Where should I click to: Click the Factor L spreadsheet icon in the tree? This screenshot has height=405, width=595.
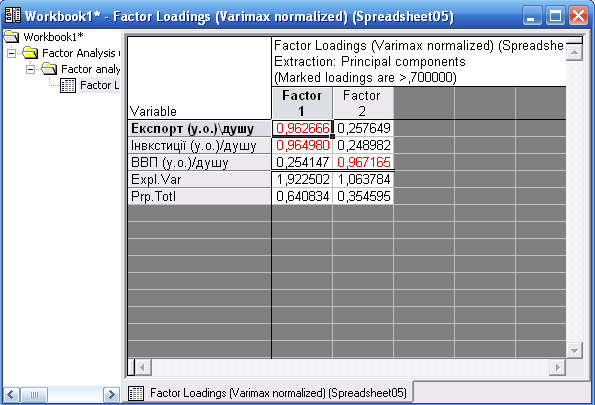tap(68, 85)
